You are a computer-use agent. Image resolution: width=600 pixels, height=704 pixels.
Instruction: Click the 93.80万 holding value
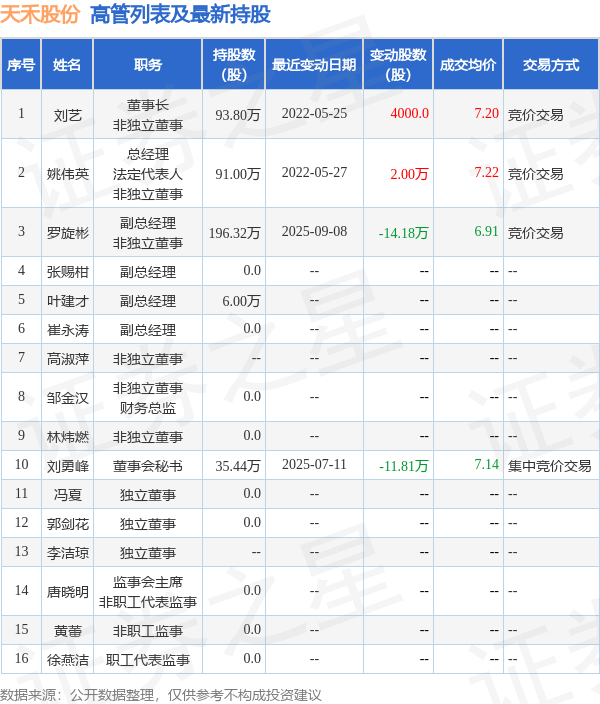pos(238,115)
